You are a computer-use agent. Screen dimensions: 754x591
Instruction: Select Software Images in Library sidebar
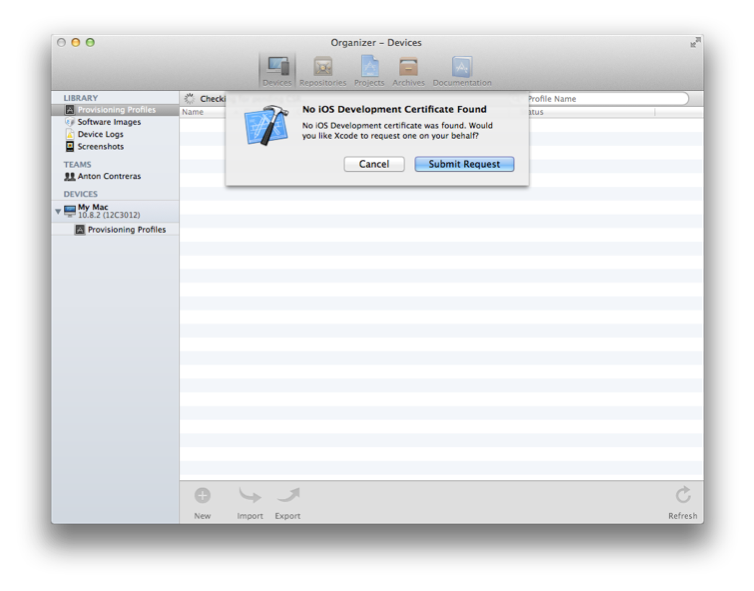click(x=108, y=122)
